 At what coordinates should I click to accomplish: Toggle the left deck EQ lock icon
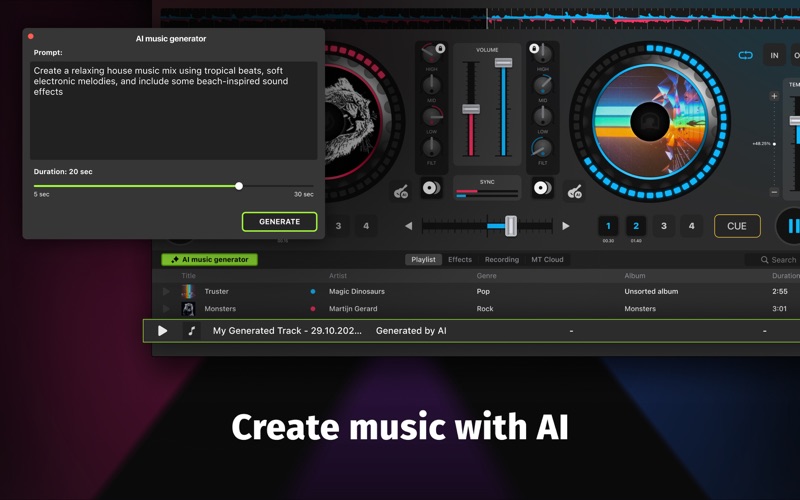pos(440,48)
